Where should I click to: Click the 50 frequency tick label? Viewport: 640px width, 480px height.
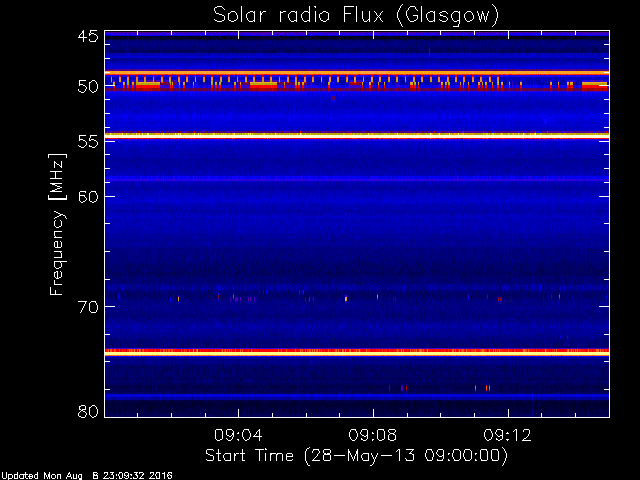(x=88, y=87)
